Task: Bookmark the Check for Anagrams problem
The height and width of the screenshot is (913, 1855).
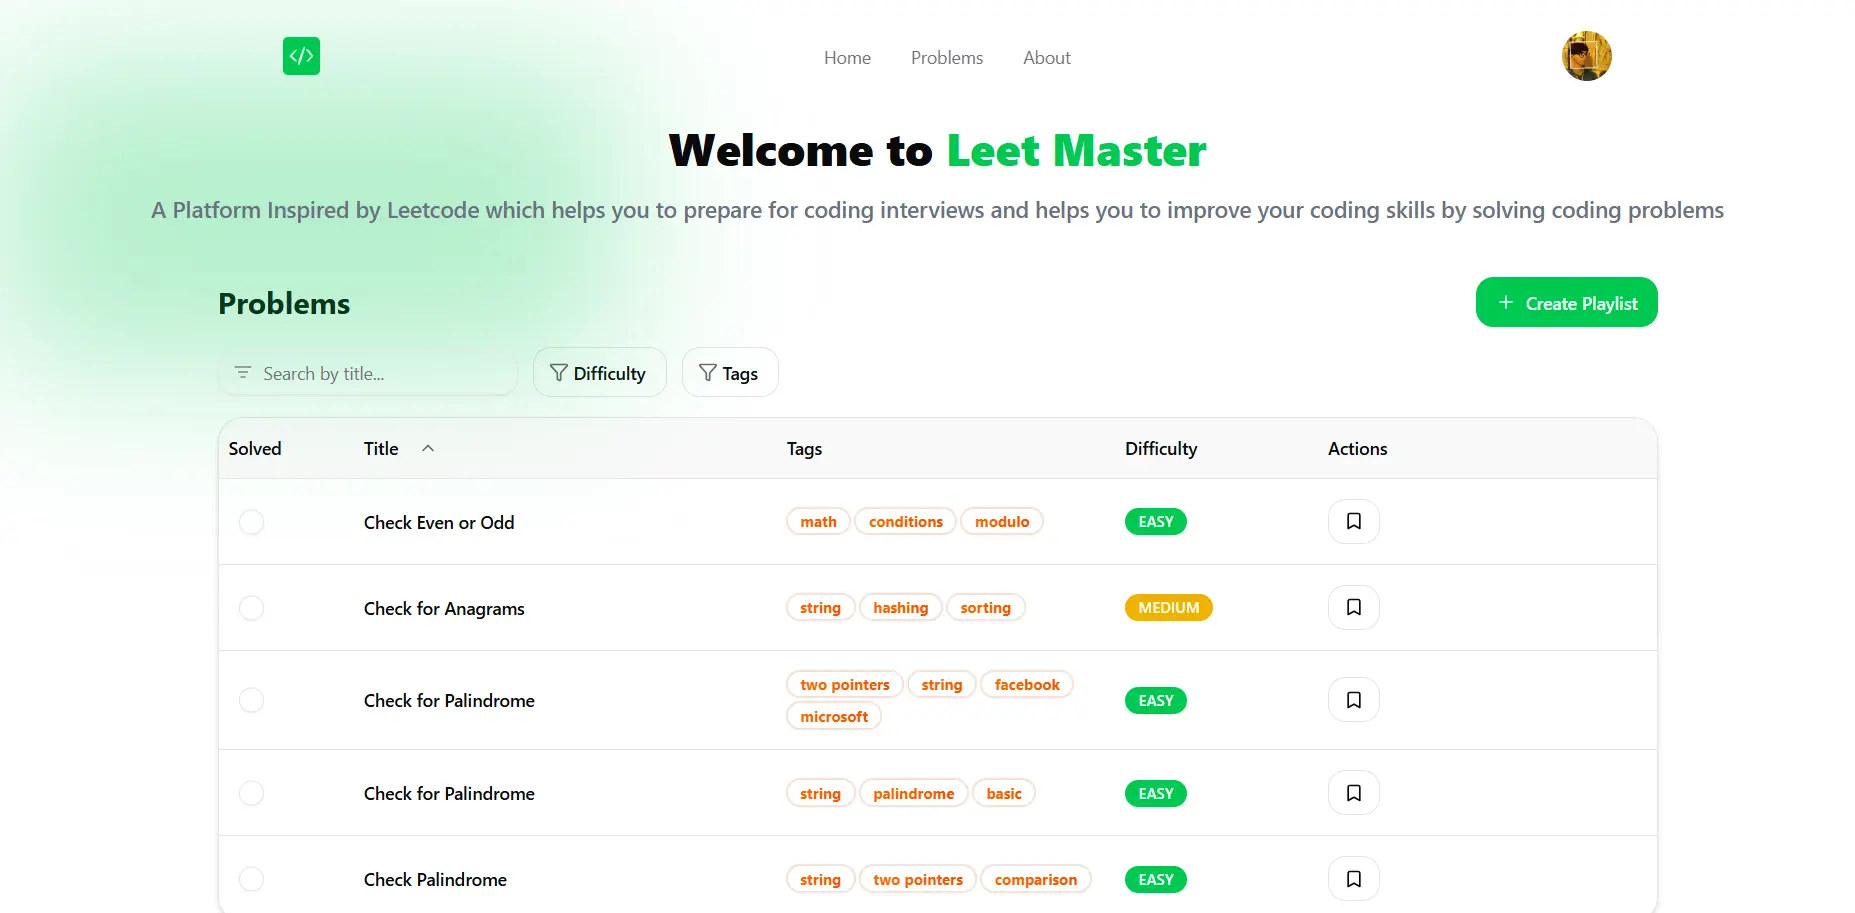Action: point(1353,607)
